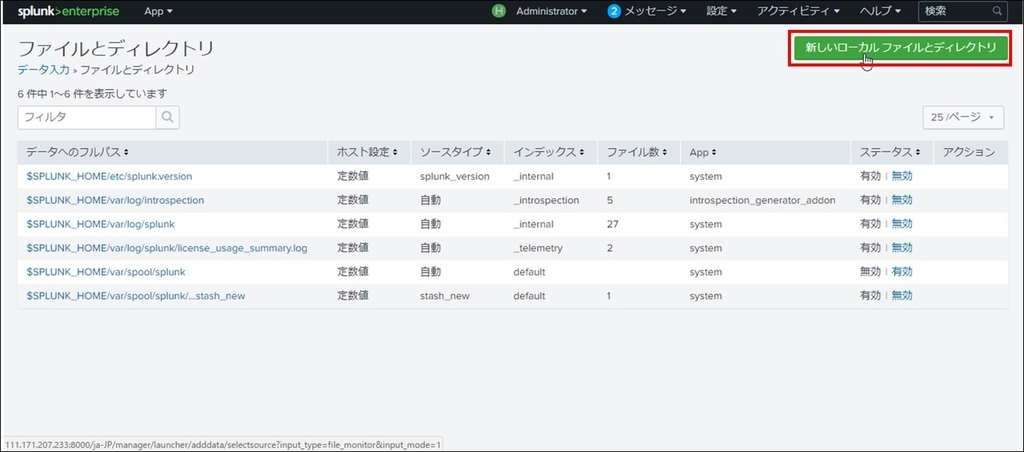Click the 6 件中 1〜6 件 results count text
1024x452 pixels.
click(x=92, y=93)
